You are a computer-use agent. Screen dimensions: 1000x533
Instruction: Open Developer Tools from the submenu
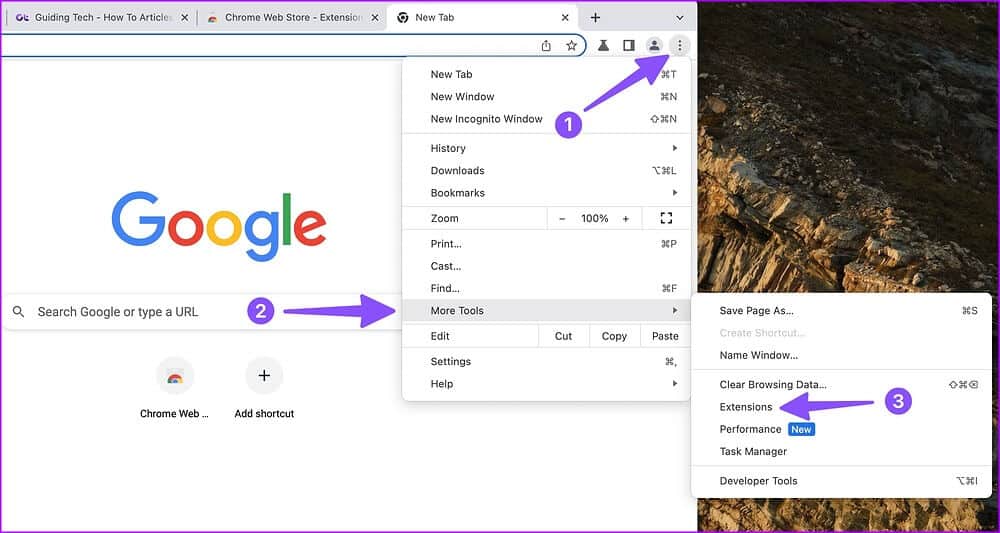[842, 481]
